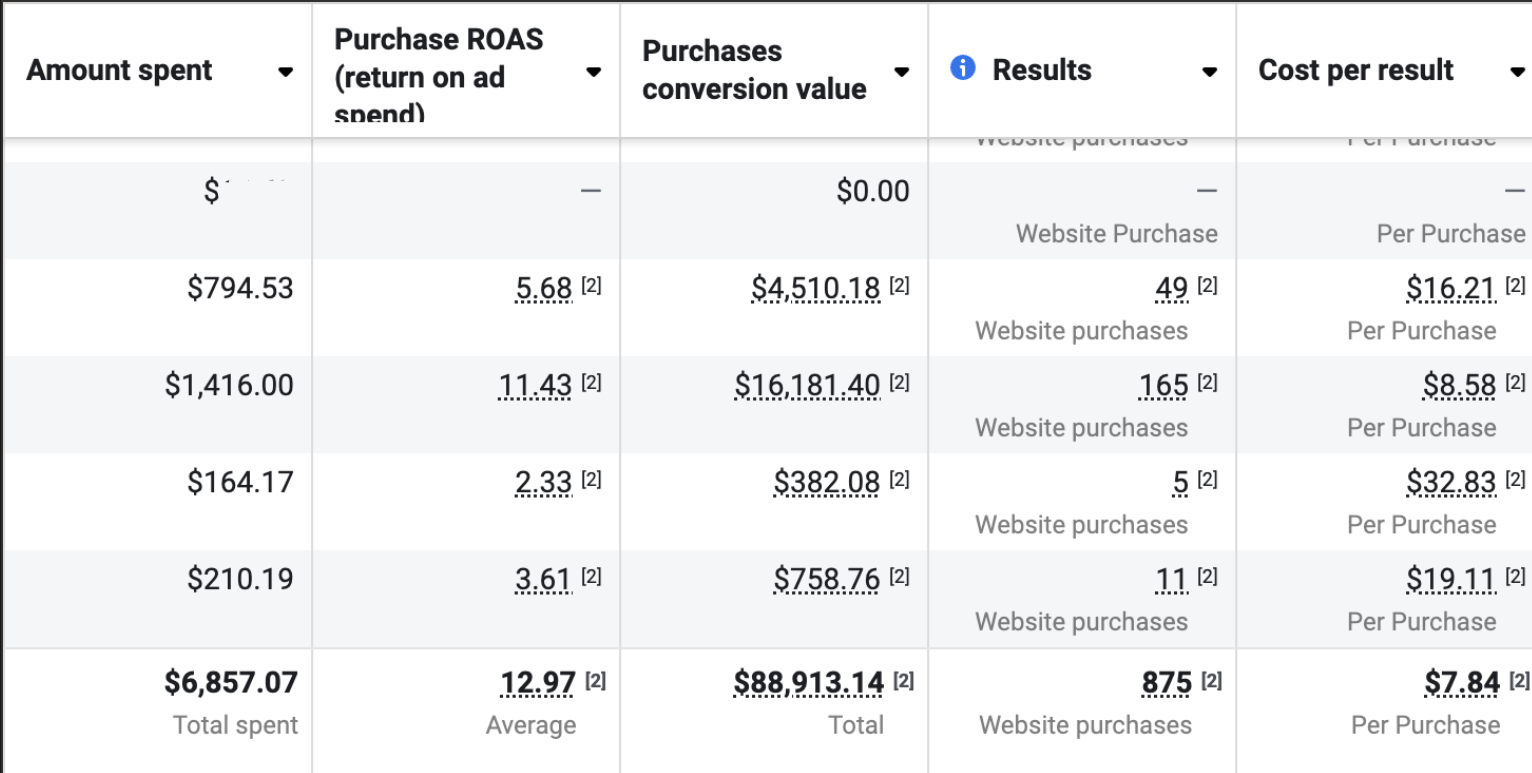
Task: Click the [2] footnote beside 5.68 ROAS
Action: (x=592, y=287)
